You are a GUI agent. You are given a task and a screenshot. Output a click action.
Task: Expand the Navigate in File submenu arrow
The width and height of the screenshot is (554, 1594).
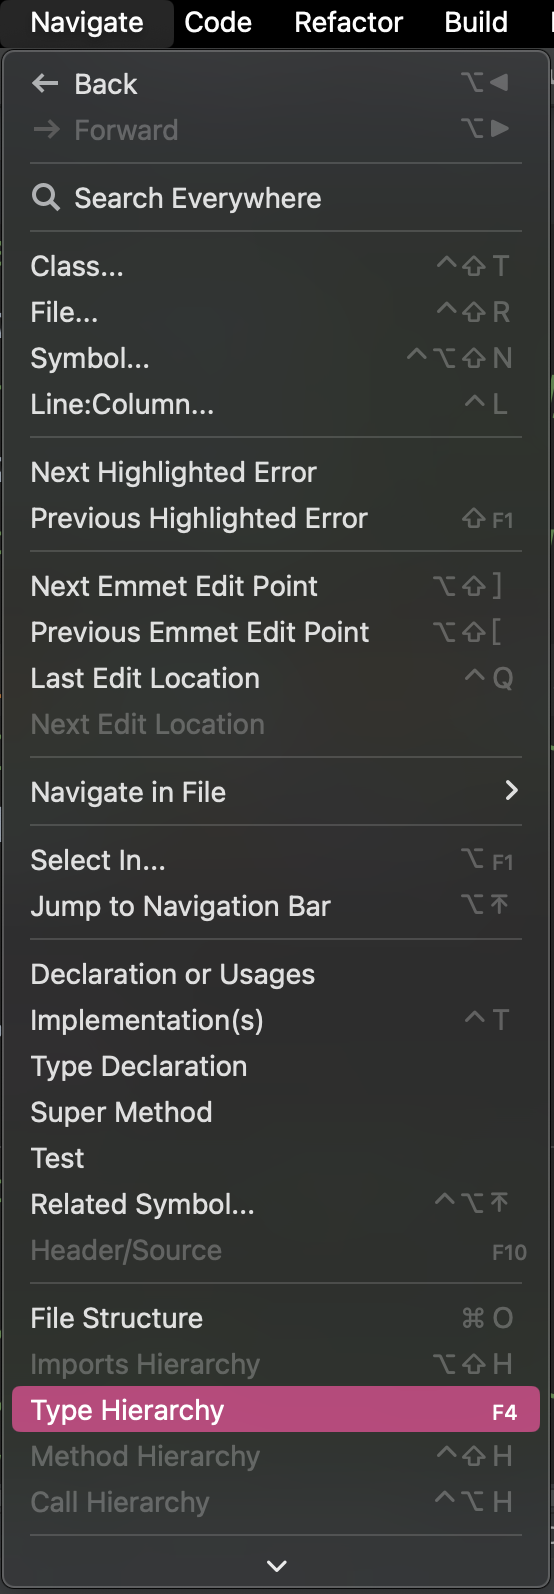click(x=511, y=791)
